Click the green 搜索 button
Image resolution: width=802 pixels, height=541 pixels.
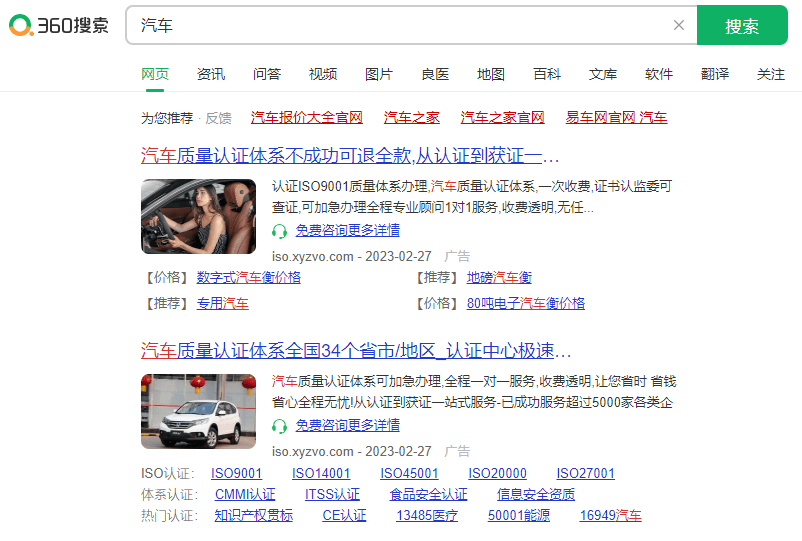click(742, 25)
